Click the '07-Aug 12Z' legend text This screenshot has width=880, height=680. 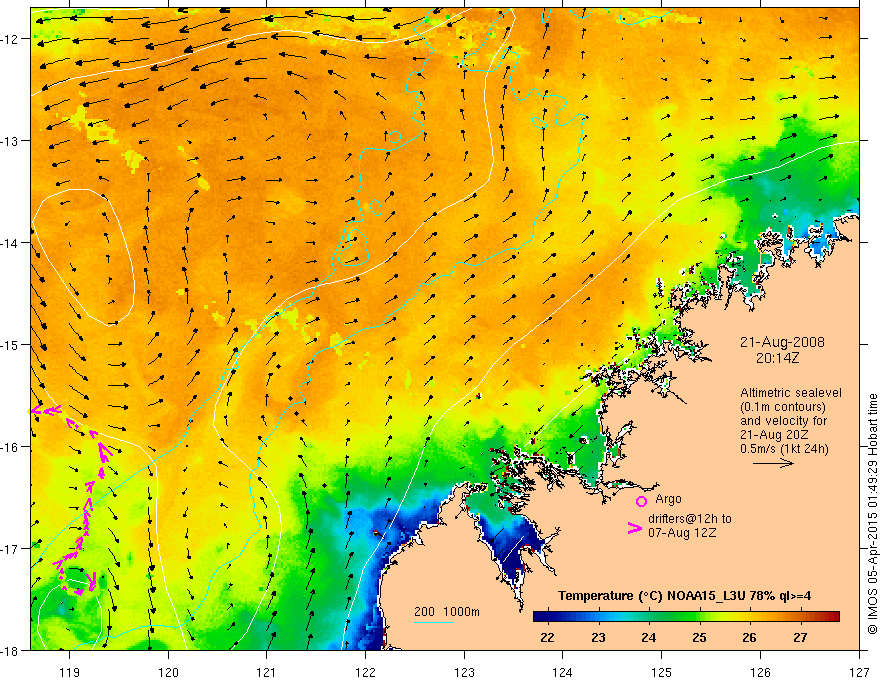tap(682, 532)
